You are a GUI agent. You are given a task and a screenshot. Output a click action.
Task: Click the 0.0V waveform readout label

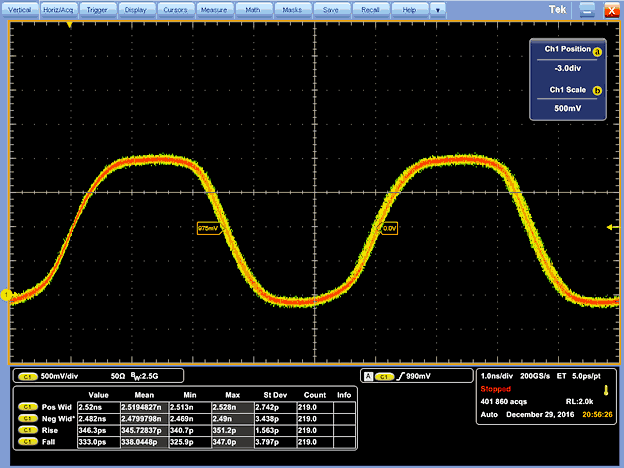coord(389,228)
